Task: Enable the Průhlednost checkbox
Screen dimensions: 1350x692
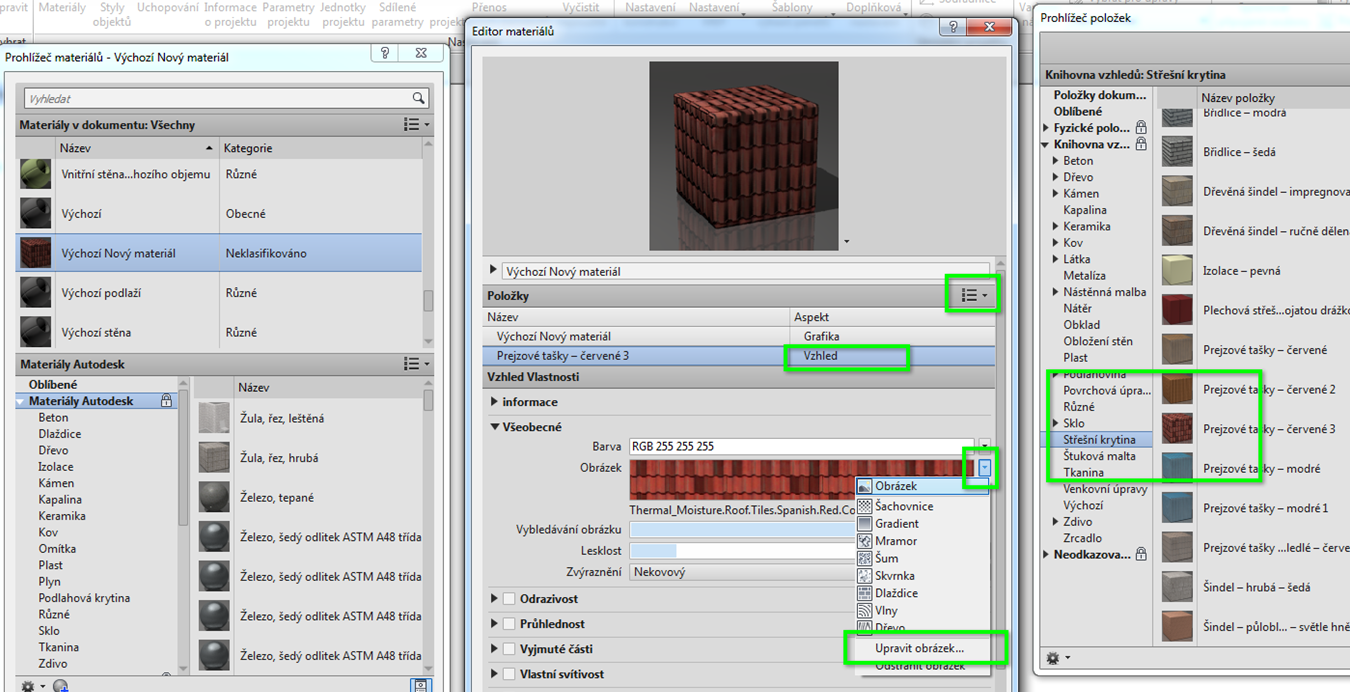Action: (x=508, y=624)
